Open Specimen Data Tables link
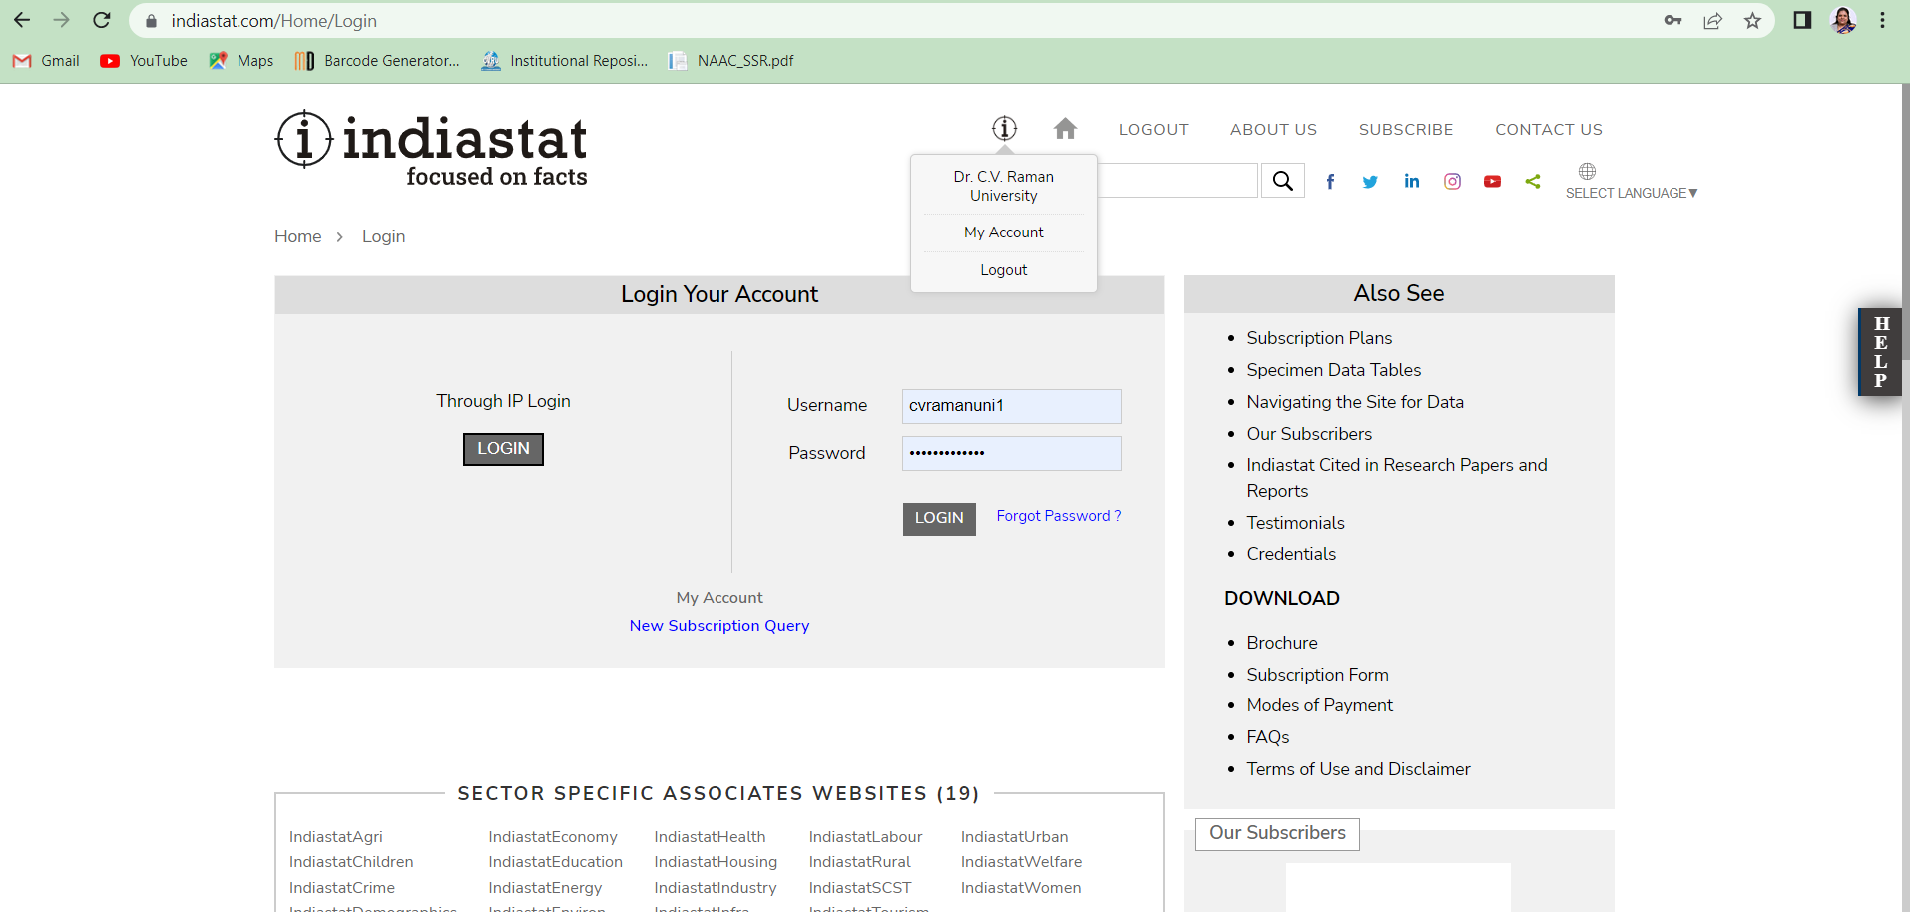 (1333, 370)
